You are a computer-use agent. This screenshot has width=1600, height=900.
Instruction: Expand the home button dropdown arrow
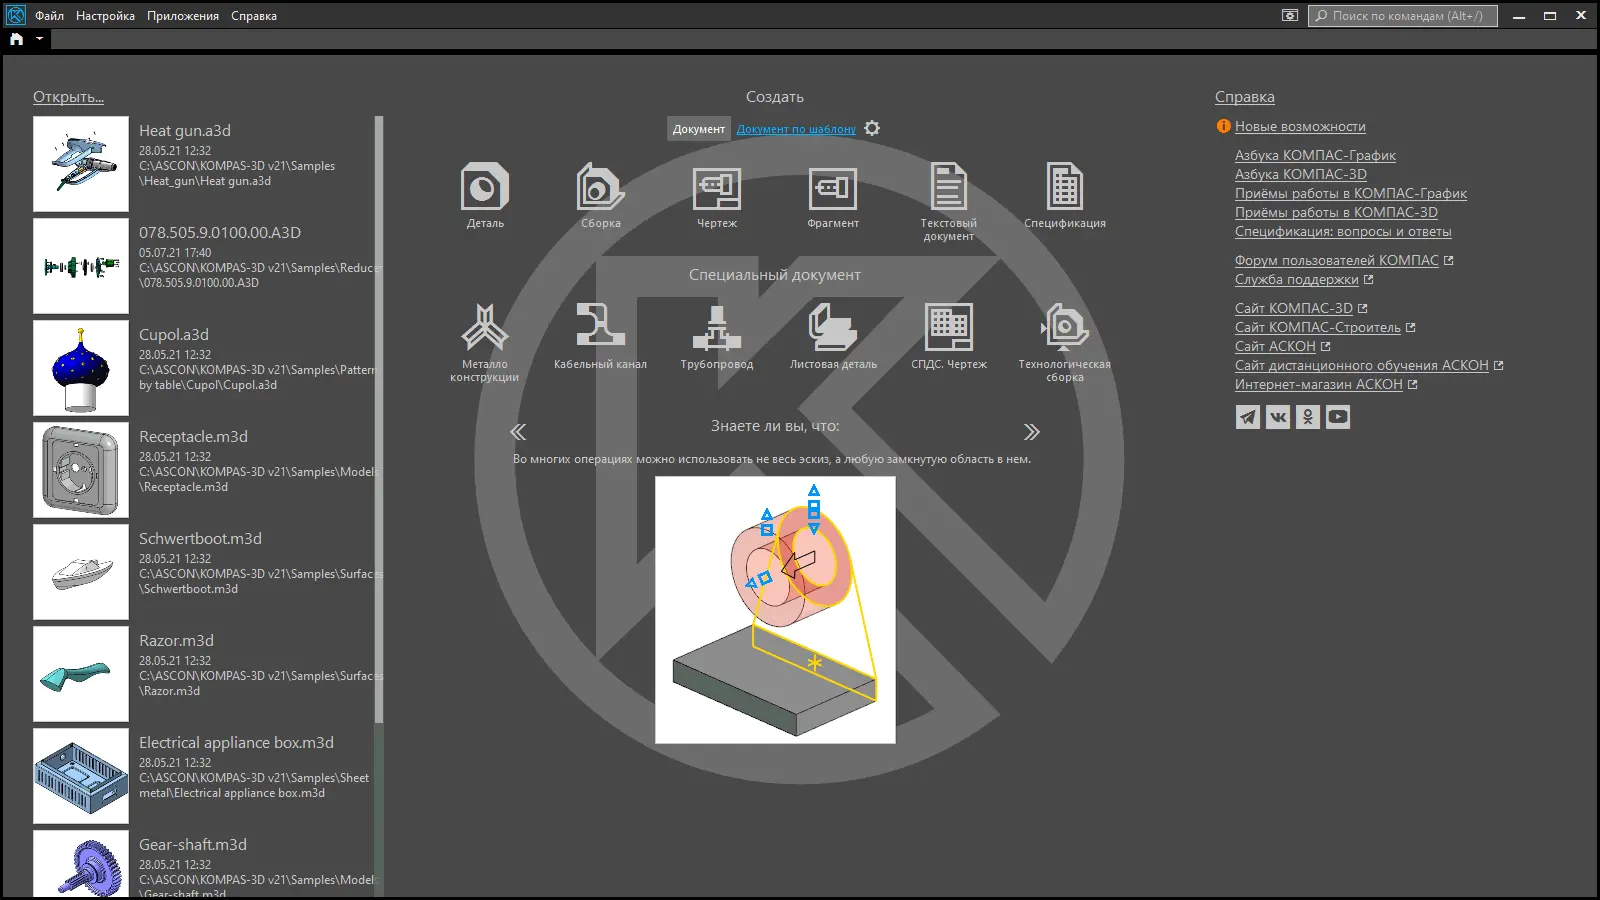coord(39,39)
